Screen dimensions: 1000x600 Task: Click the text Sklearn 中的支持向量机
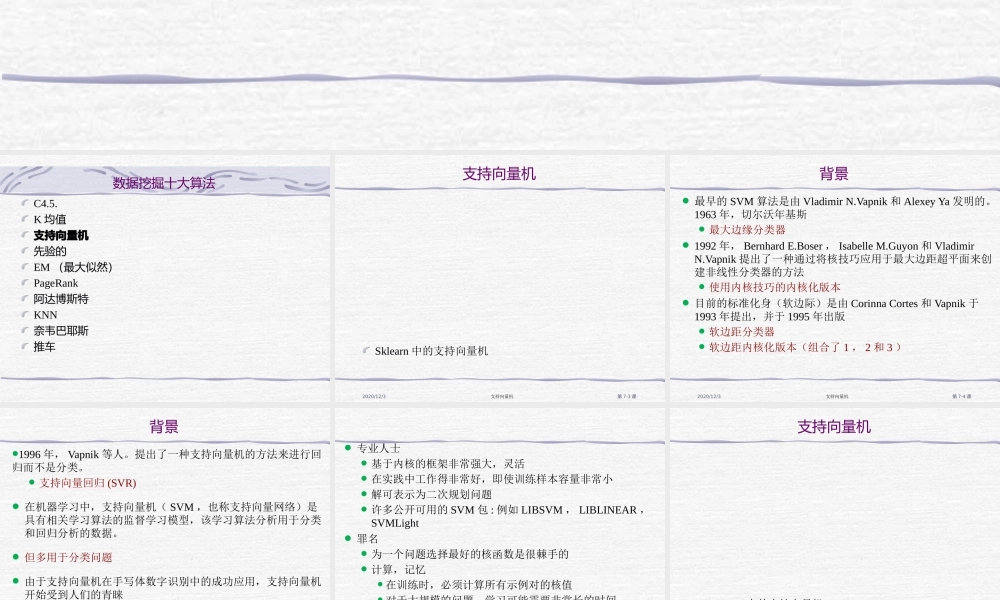point(431,351)
